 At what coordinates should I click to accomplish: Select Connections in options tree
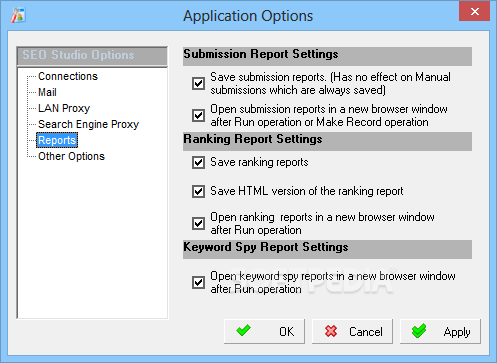(x=68, y=76)
